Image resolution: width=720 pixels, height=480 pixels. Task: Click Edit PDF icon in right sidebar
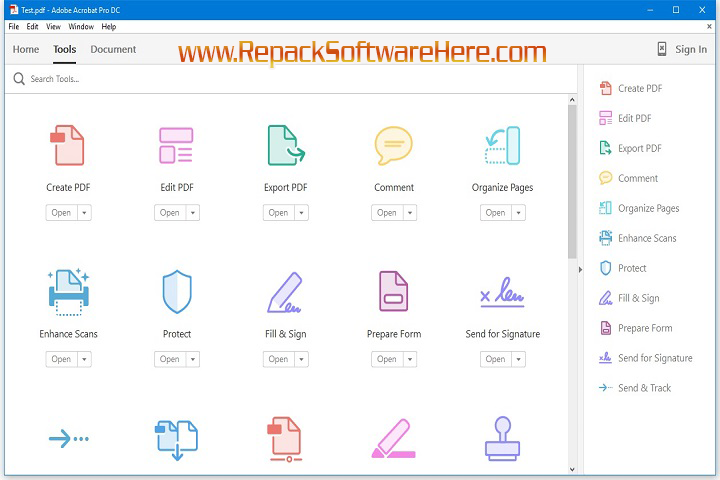click(x=606, y=118)
